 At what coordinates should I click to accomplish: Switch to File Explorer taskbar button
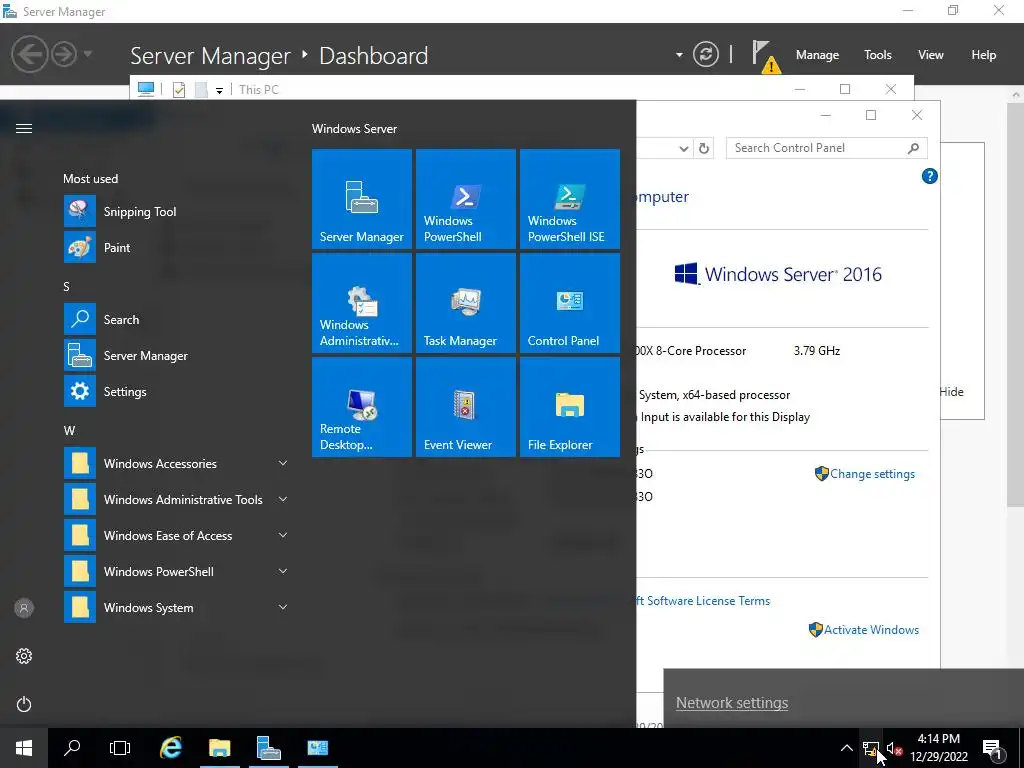pyautogui.click(x=219, y=748)
